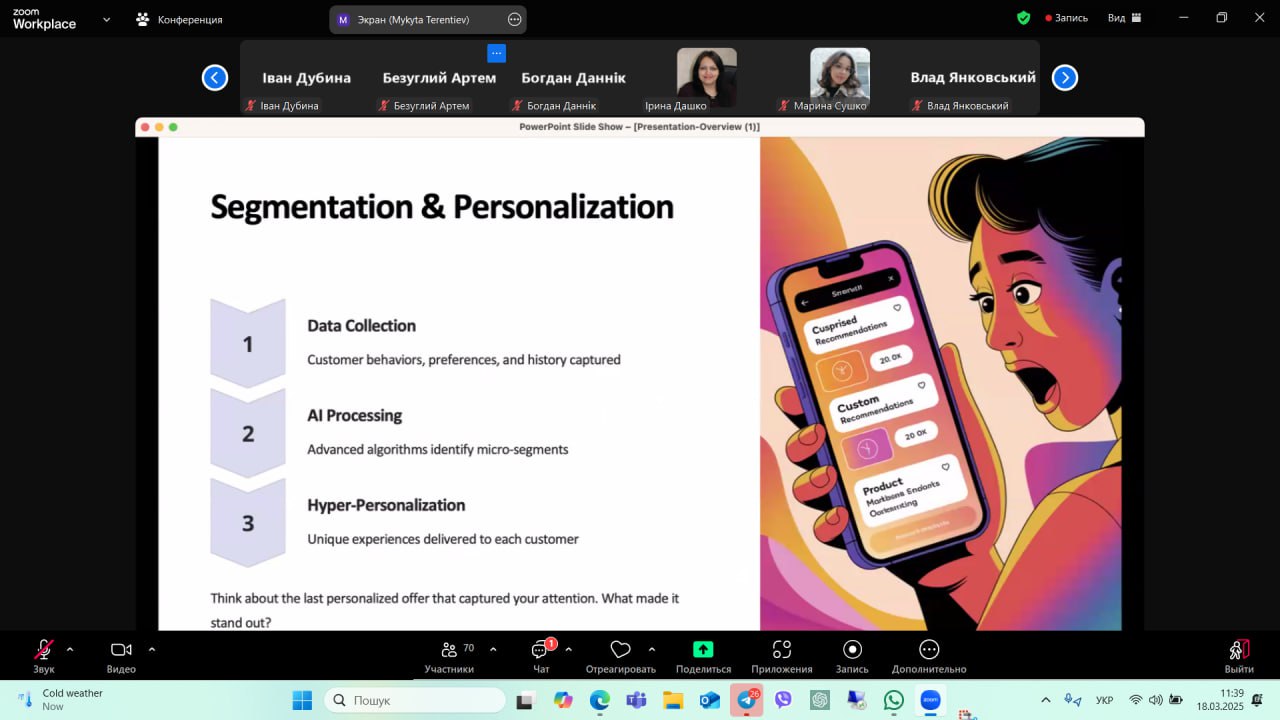1280x720 pixels.
Task: Open reactions with Отреагировать heart icon
Action: 620,656
